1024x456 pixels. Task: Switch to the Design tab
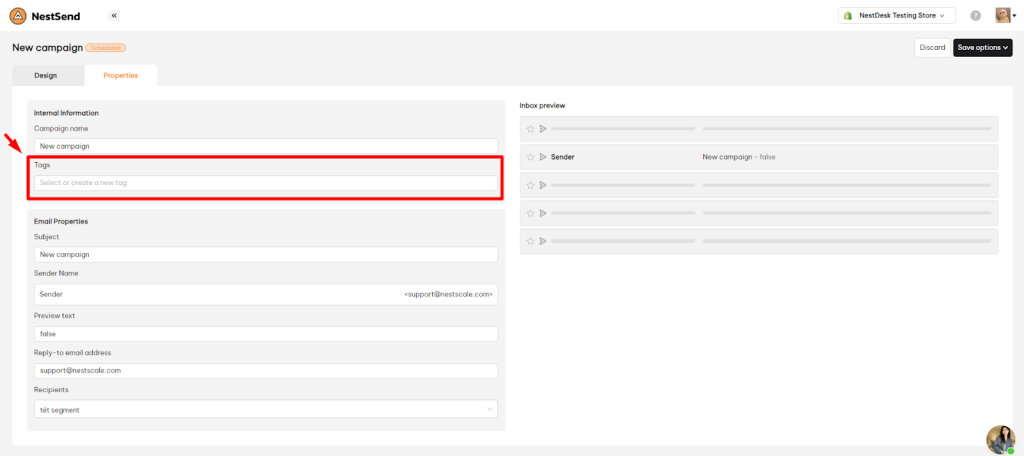tap(46, 75)
